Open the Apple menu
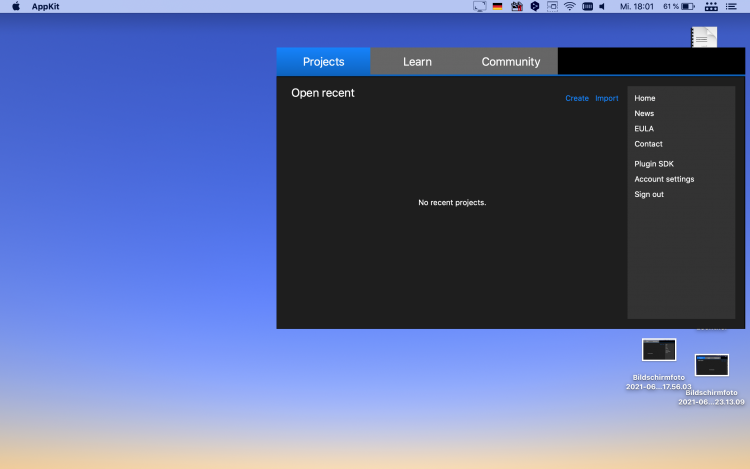 click(x=16, y=6)
